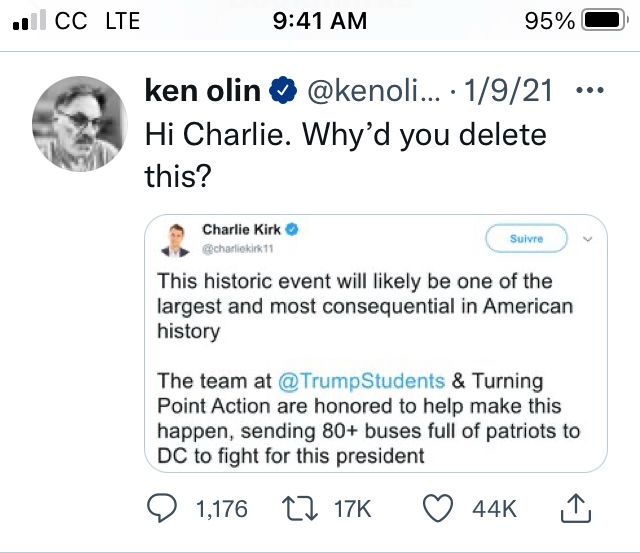Click the Suivre follow button
Viewport: 640px width, 553px height.
pos(526,239)
